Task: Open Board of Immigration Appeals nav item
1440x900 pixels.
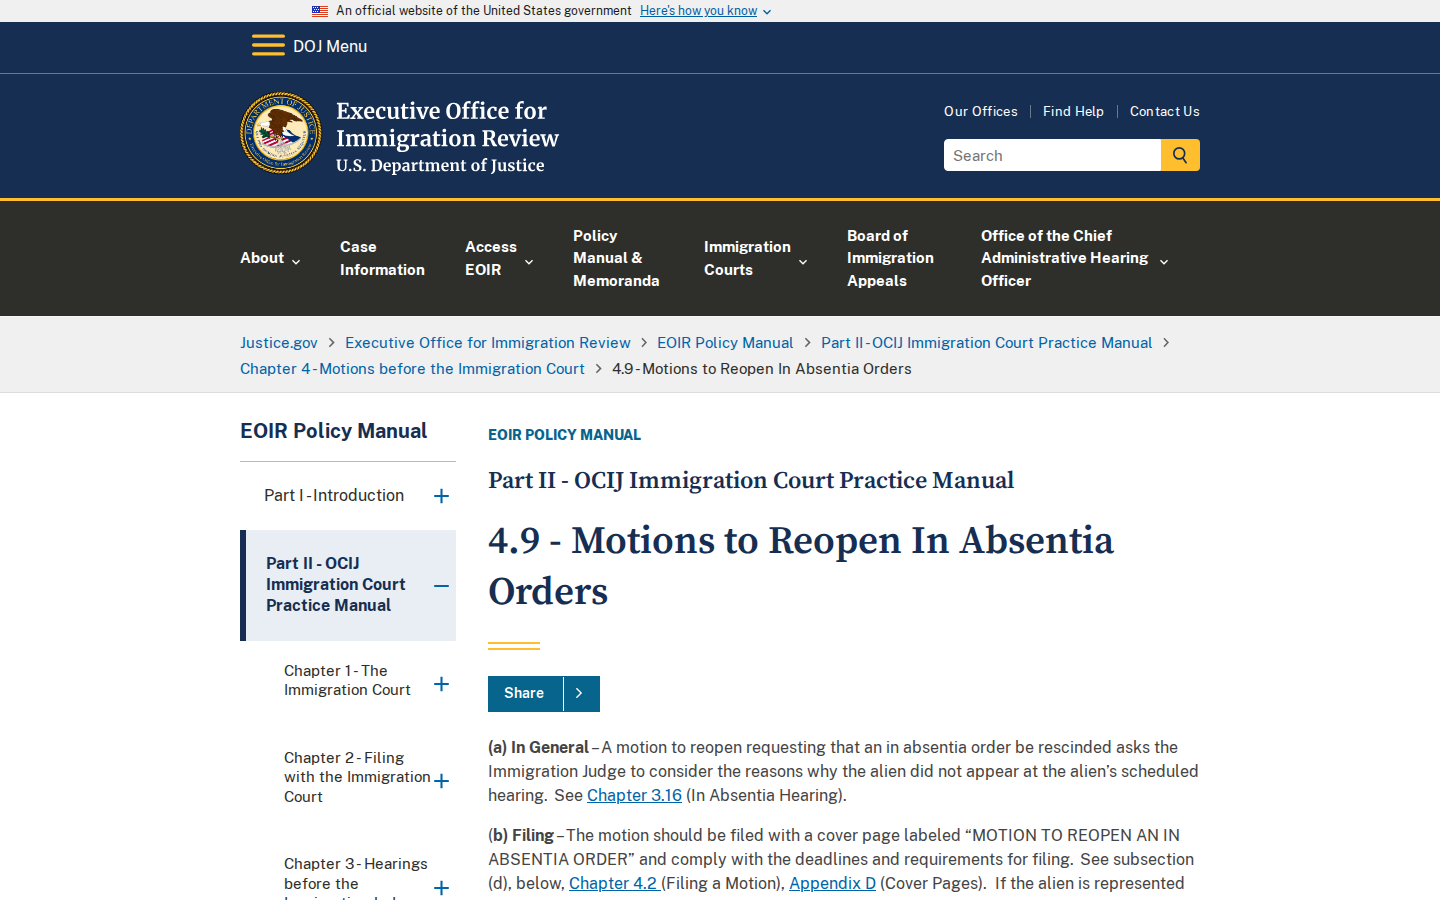Action: pos(890,258)
